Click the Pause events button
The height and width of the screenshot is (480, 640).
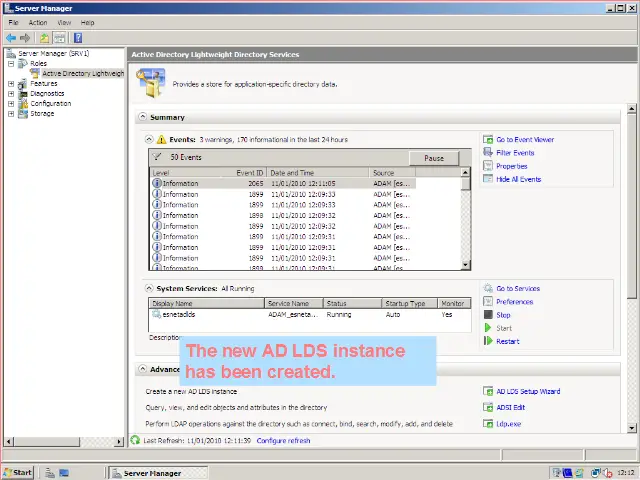(x=434, y=158)
